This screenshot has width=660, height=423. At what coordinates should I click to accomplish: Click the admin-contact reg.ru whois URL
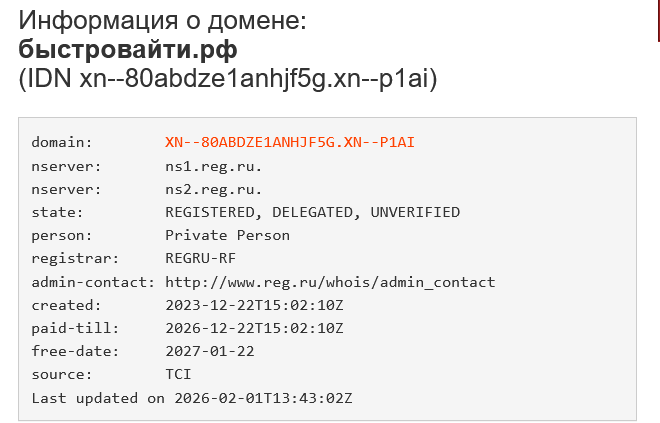click(330, 282)
